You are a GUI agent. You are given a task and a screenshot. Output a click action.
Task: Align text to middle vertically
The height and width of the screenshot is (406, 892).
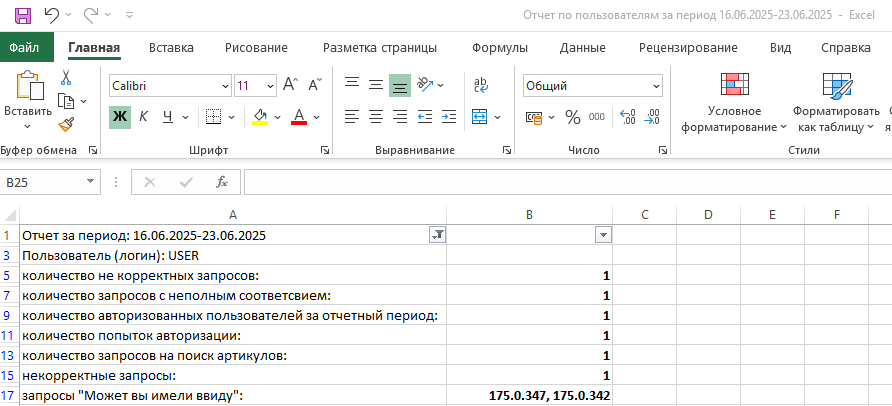pyautogui.click(x=375, y=85)
